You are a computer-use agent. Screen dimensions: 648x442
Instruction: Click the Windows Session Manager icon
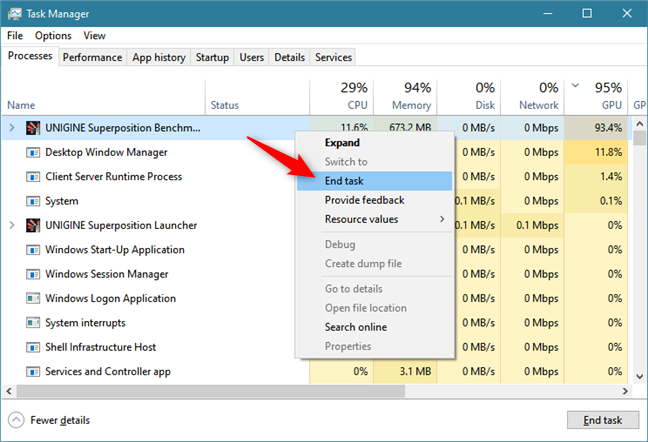(x=33, y=274)
